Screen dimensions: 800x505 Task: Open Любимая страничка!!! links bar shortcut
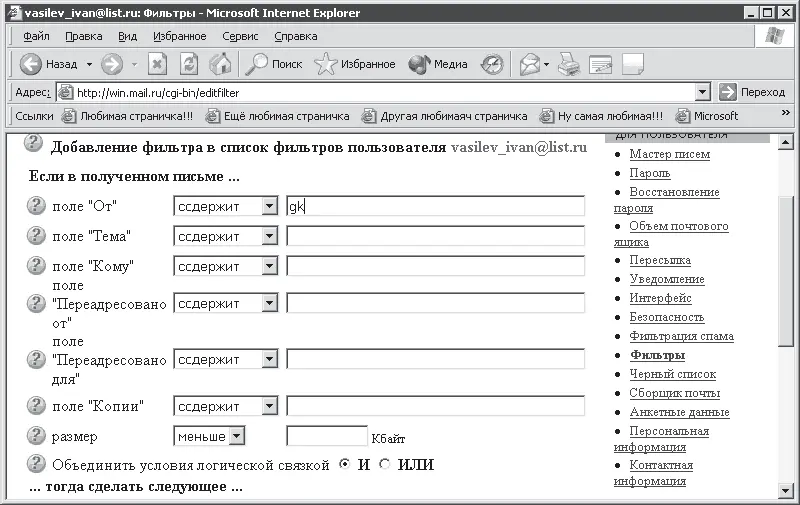(x=128, y=116)
